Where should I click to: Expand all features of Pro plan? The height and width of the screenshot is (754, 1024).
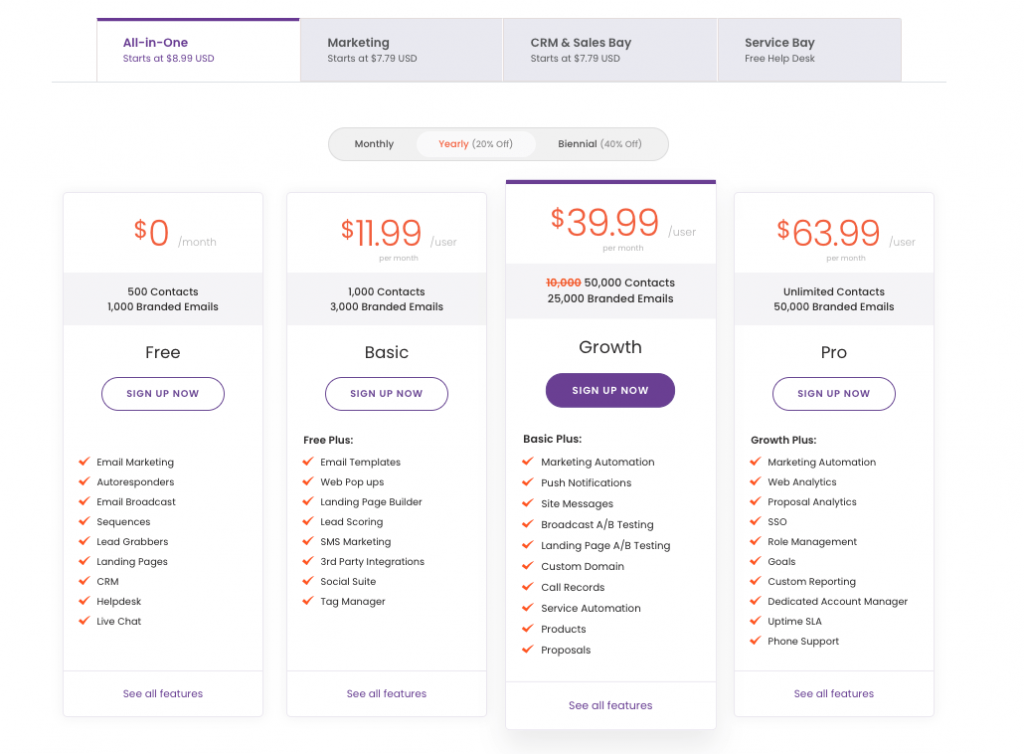(x=834, y=693)
